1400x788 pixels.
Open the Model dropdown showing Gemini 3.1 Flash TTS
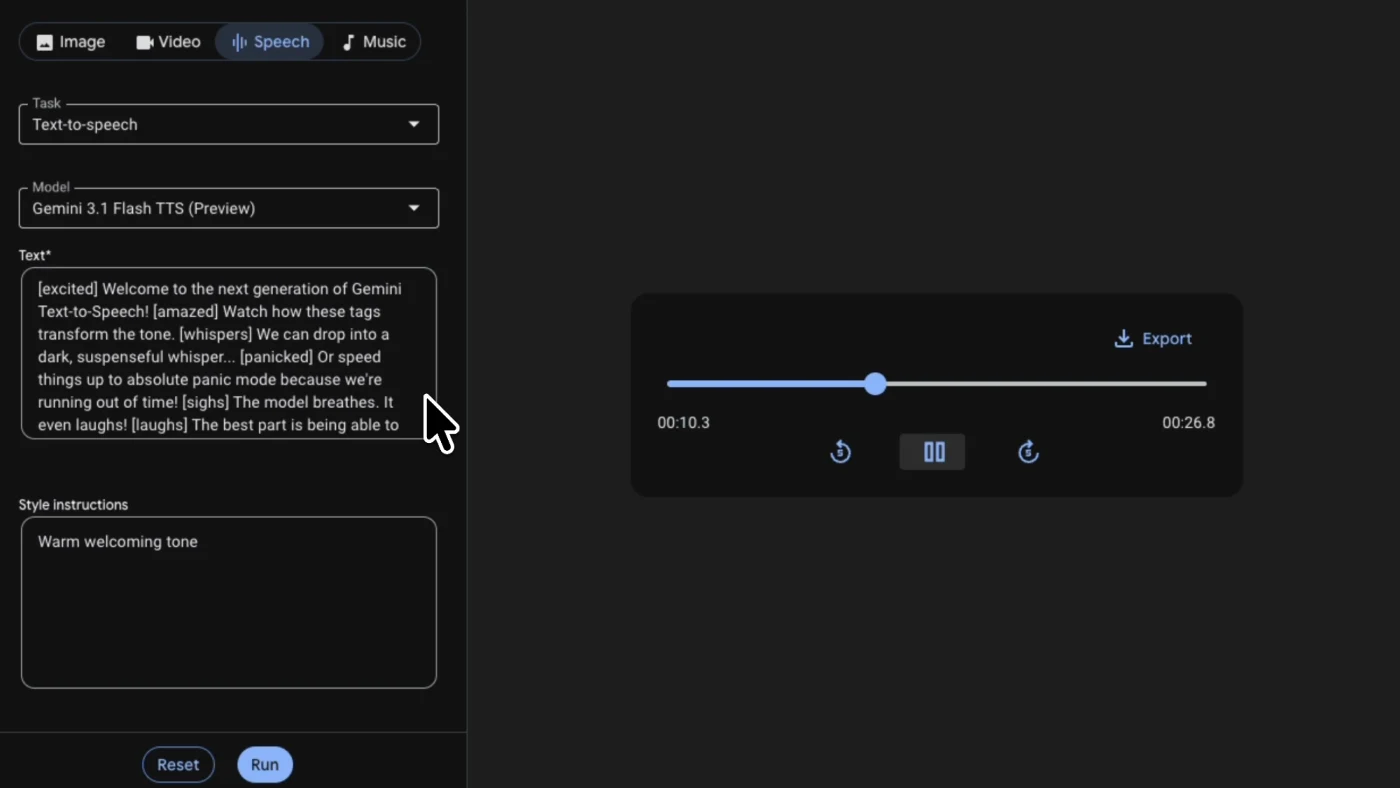[x=229, y=208]
